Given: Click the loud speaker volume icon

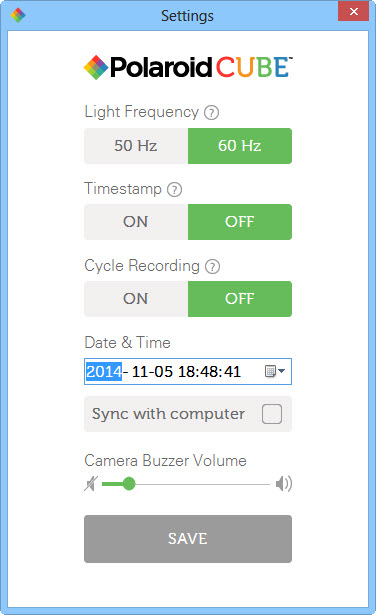Looking at the screenshot, I should (x=284, y=484).
